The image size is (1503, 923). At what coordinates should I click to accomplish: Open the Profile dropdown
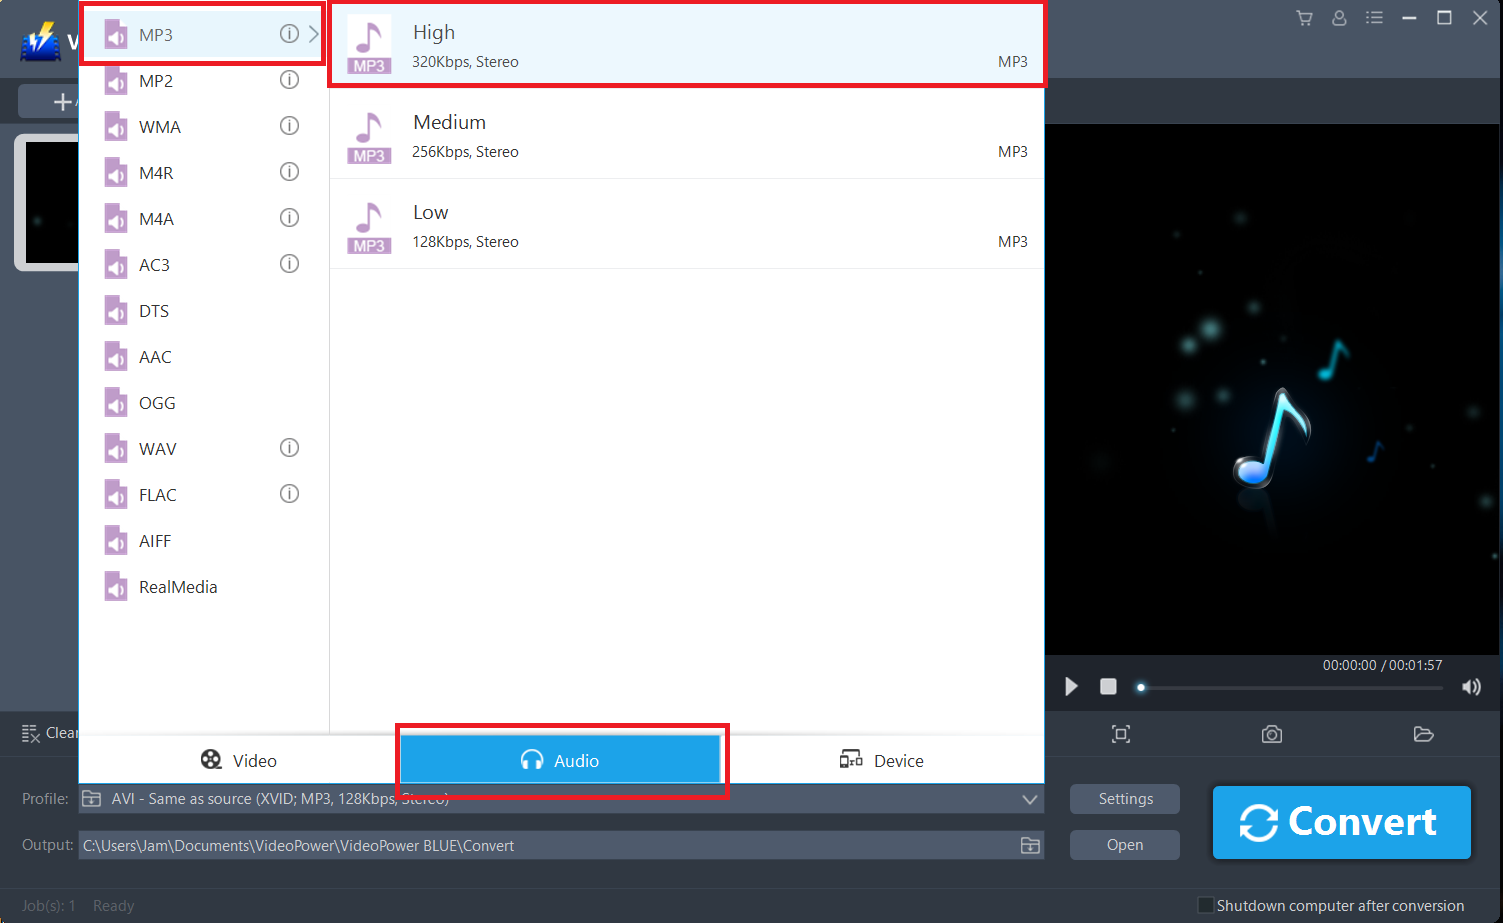(x=1029, y=798)
